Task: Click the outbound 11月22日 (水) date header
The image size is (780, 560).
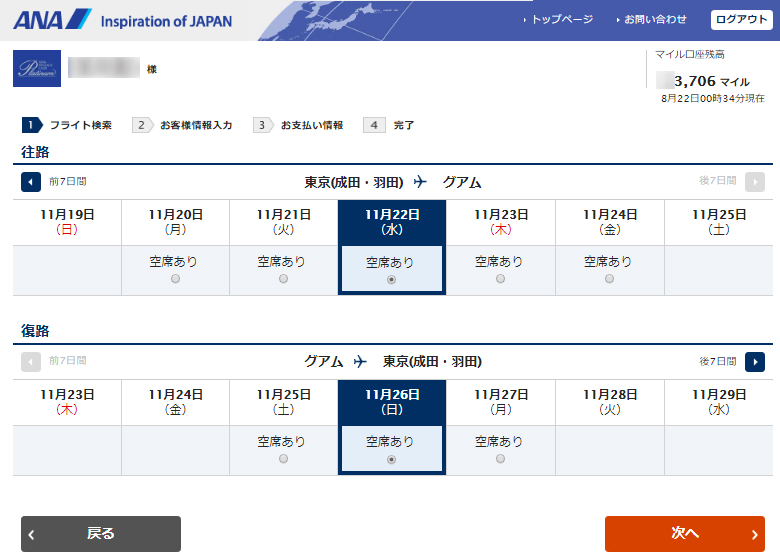Action: tap(392, 221)
